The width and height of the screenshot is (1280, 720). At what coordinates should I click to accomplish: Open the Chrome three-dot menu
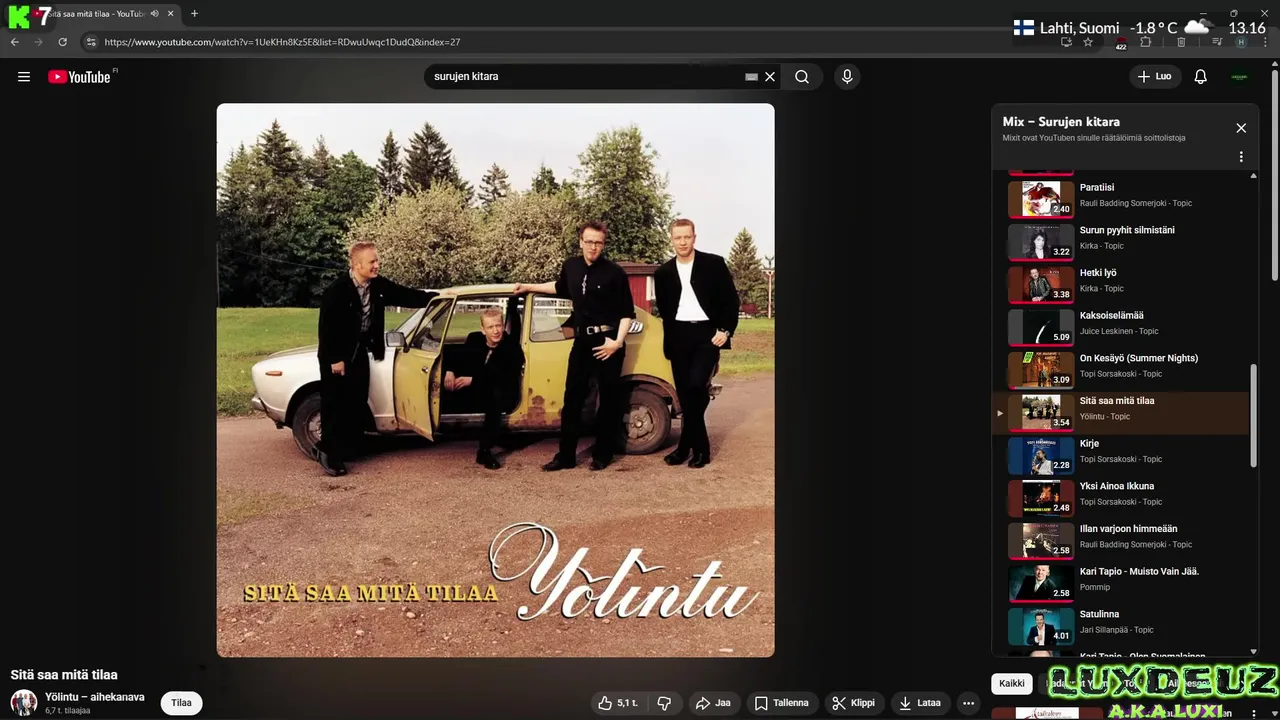1265,42
